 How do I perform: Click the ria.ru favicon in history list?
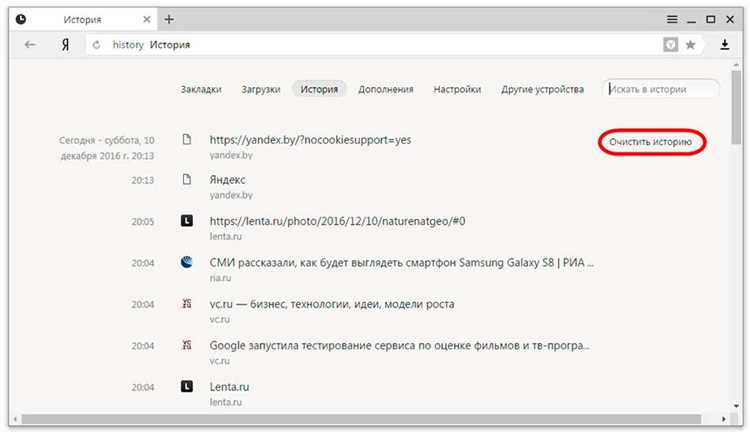point(186,262)
